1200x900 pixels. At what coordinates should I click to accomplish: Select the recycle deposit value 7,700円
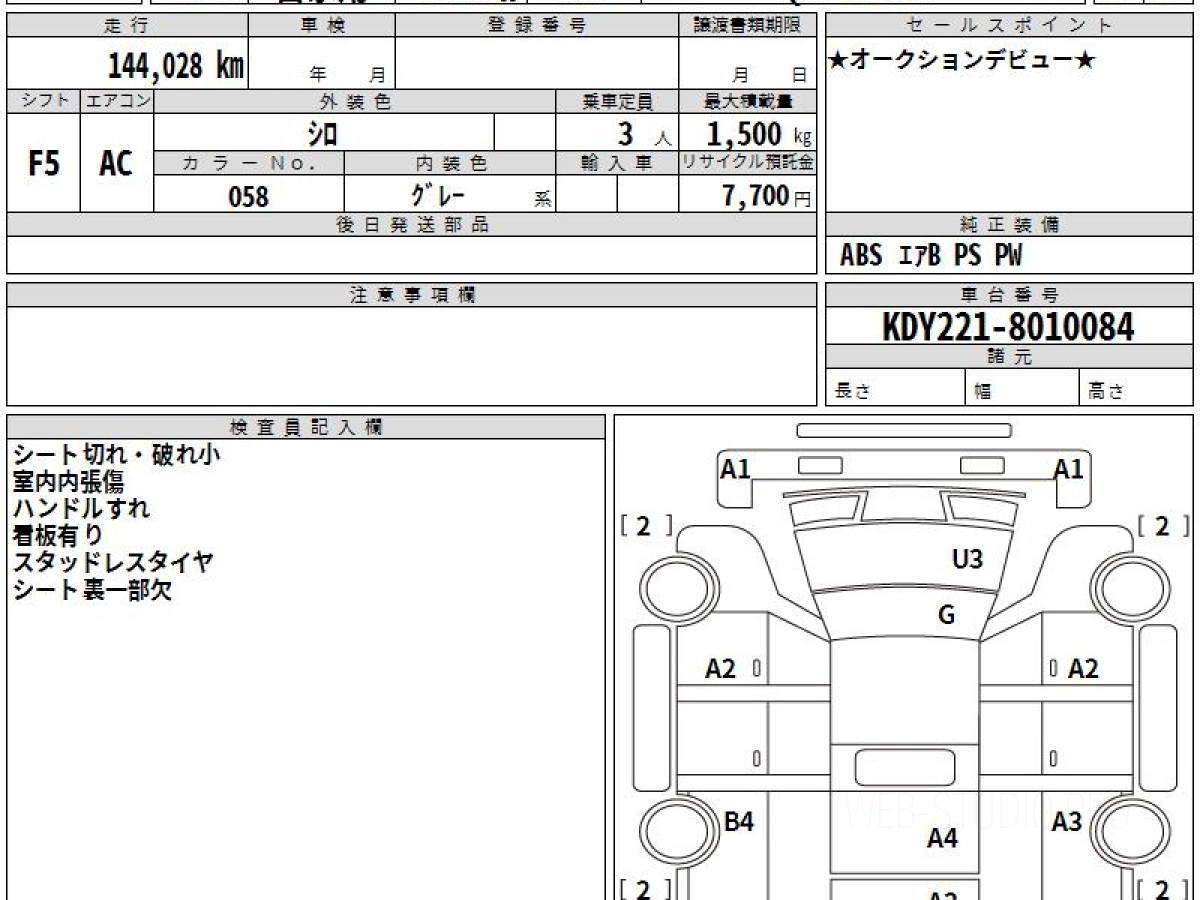[767, 196]
